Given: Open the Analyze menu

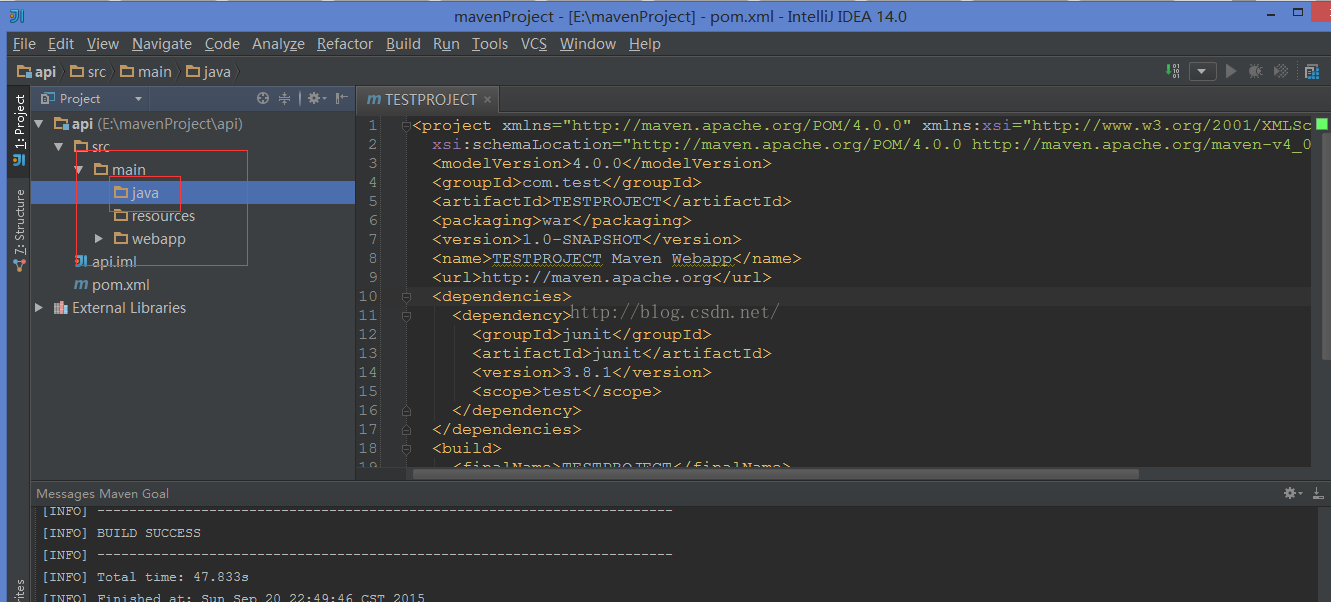Looking at the screenshot, I should click(278, 44).
